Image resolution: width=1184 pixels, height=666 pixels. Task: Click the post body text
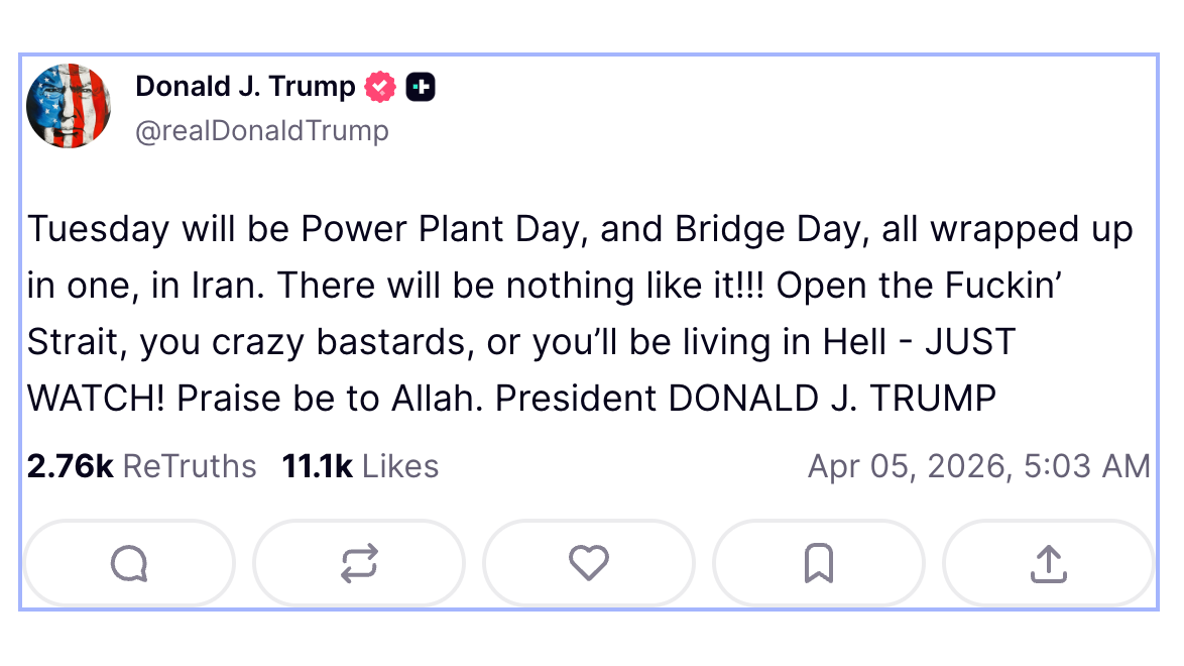coord(580,313)
